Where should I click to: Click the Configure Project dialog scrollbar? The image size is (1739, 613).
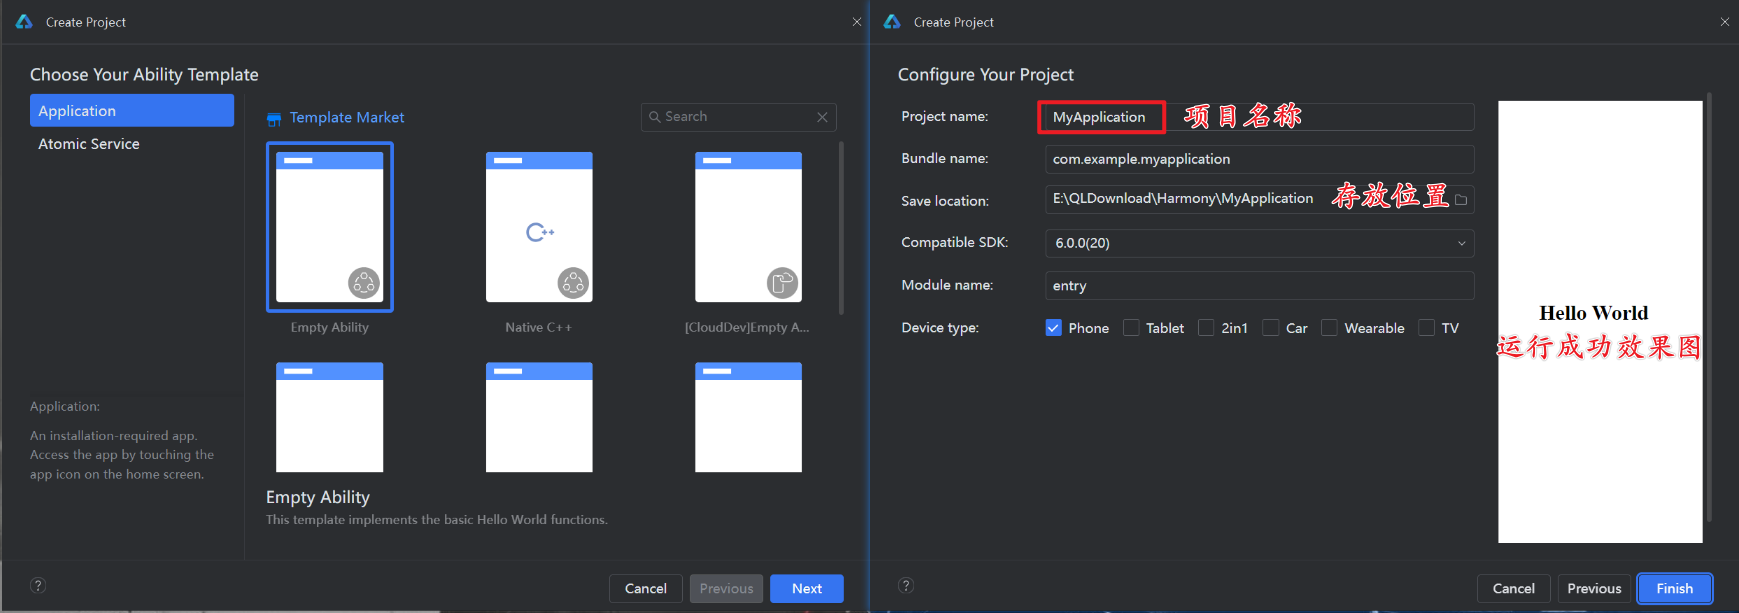pos(1709,307)
